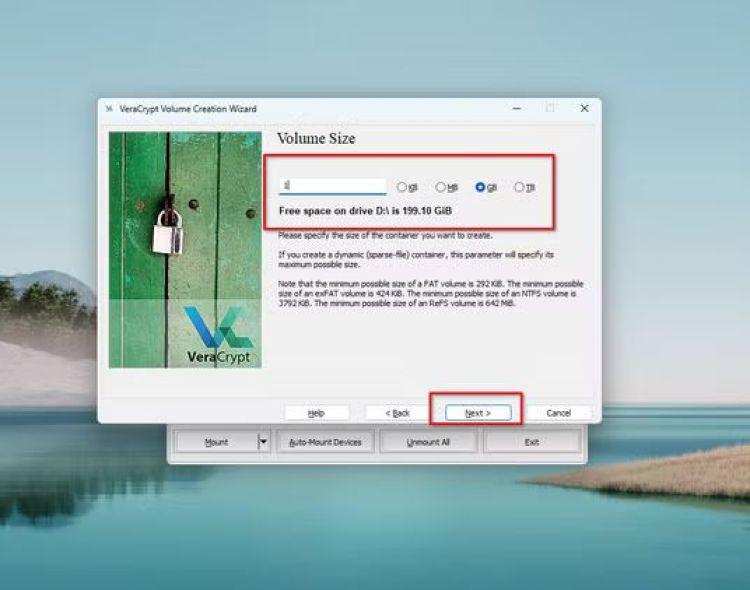Click Unmount All
The width and height of the screenshot is (750, 590).
click(x=428, y=441)
